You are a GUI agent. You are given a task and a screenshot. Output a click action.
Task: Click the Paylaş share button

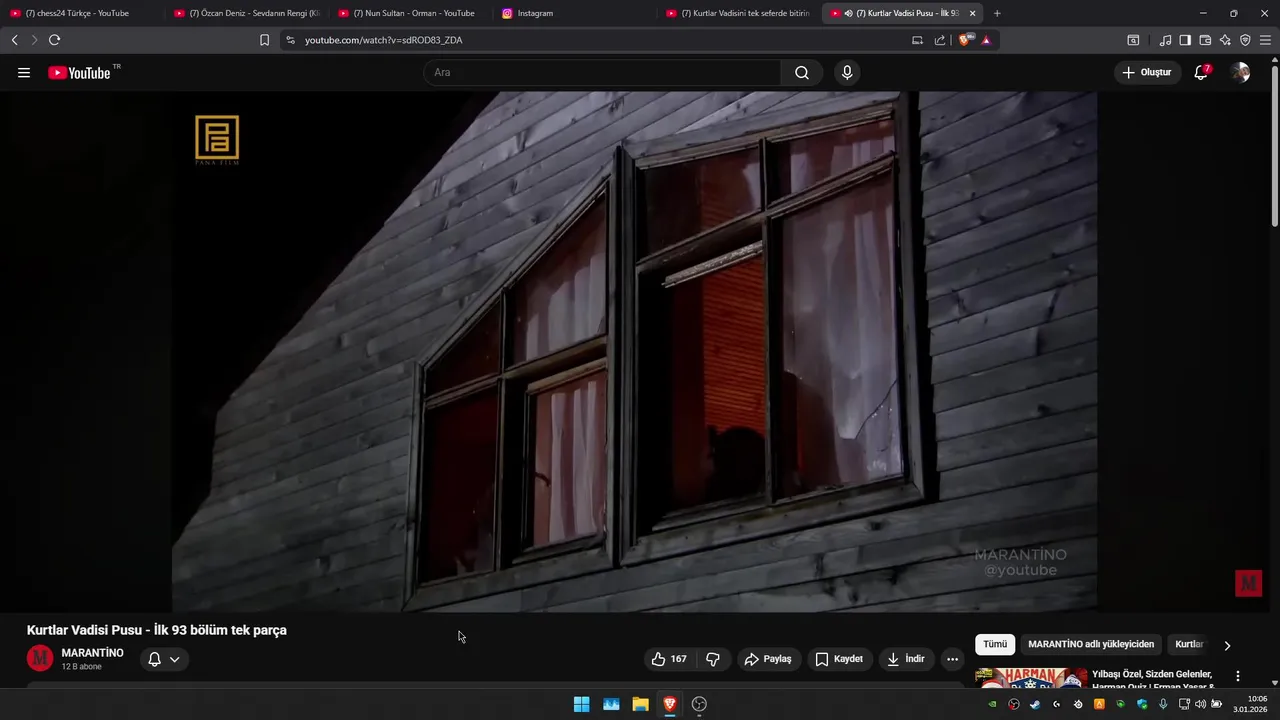[768, 659]
